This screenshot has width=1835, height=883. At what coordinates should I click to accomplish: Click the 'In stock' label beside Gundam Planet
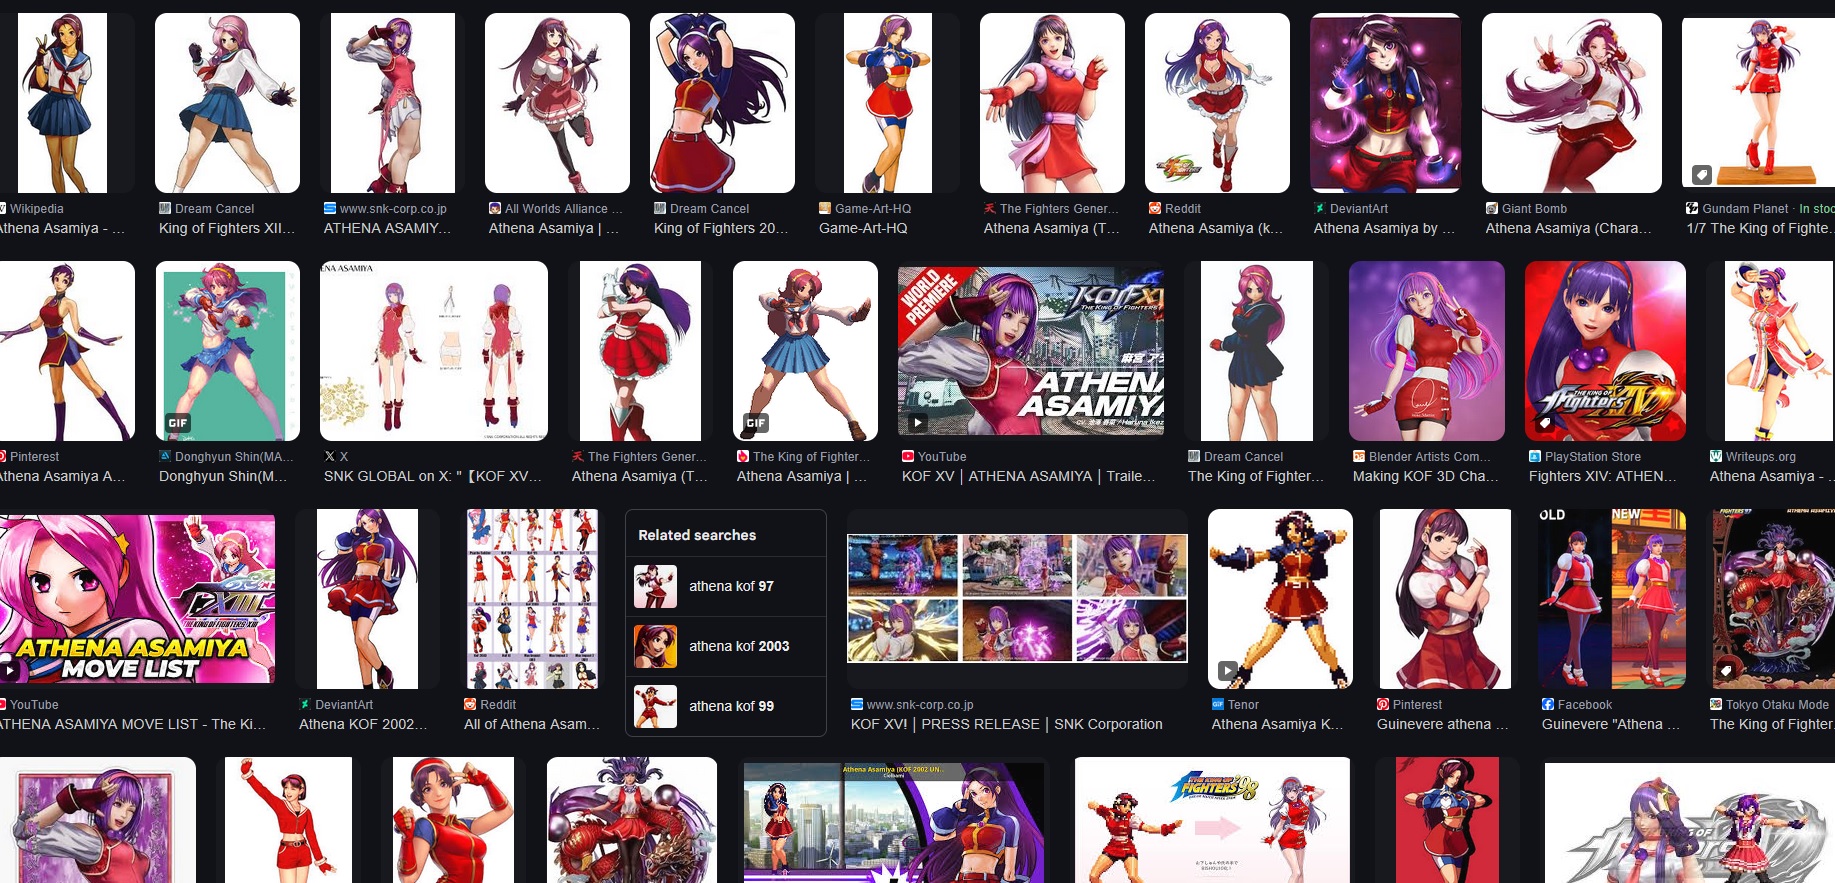[x=1817, y=208]
